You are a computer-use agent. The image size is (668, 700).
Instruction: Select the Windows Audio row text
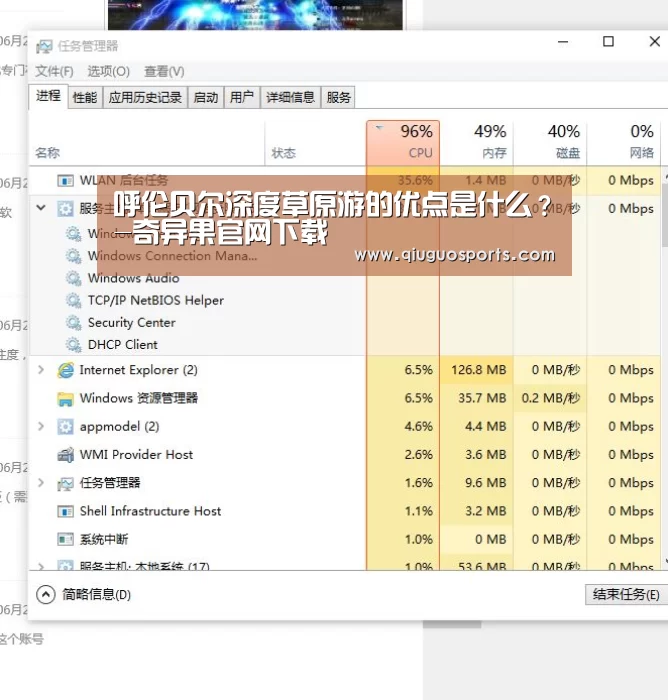134,278
